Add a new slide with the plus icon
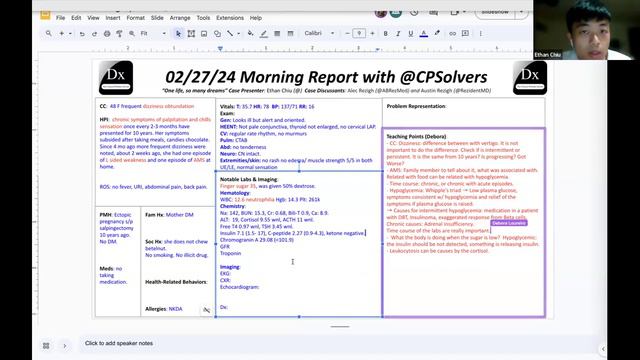The width and height of the screenshot is (640, 360). [x=62, y=33]
